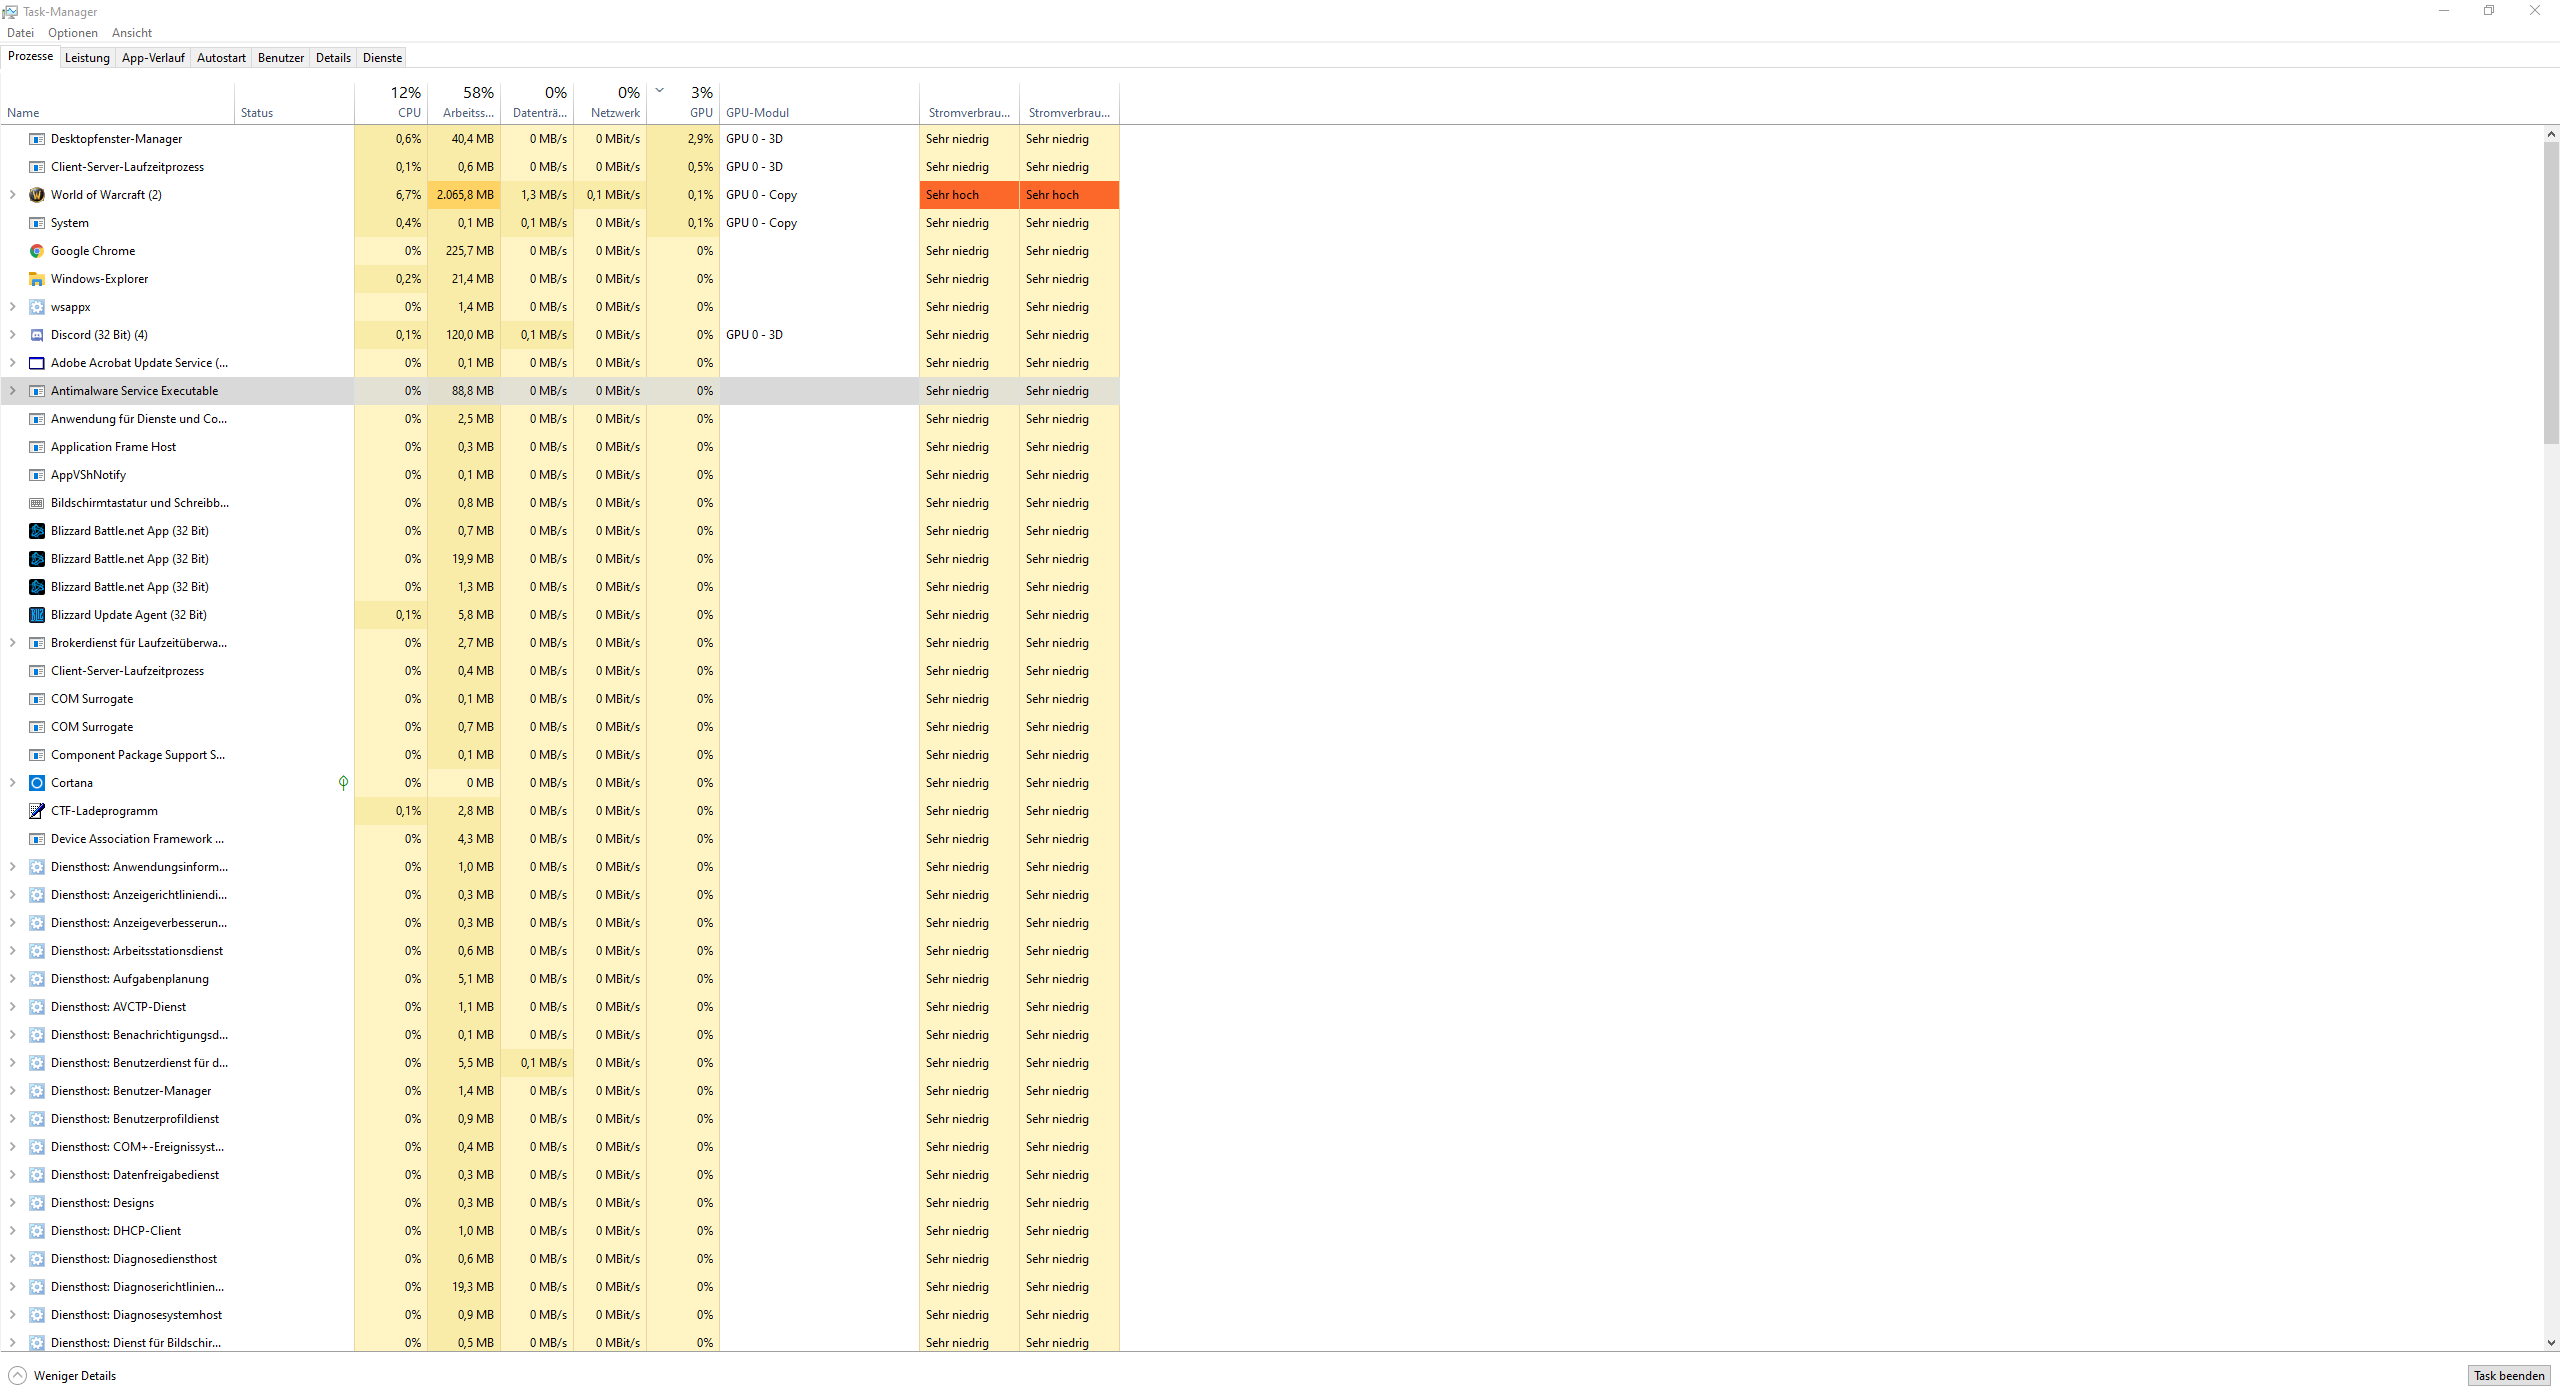
Task: Click the Blizzard Update Agent icon
Action: (37, 615)
